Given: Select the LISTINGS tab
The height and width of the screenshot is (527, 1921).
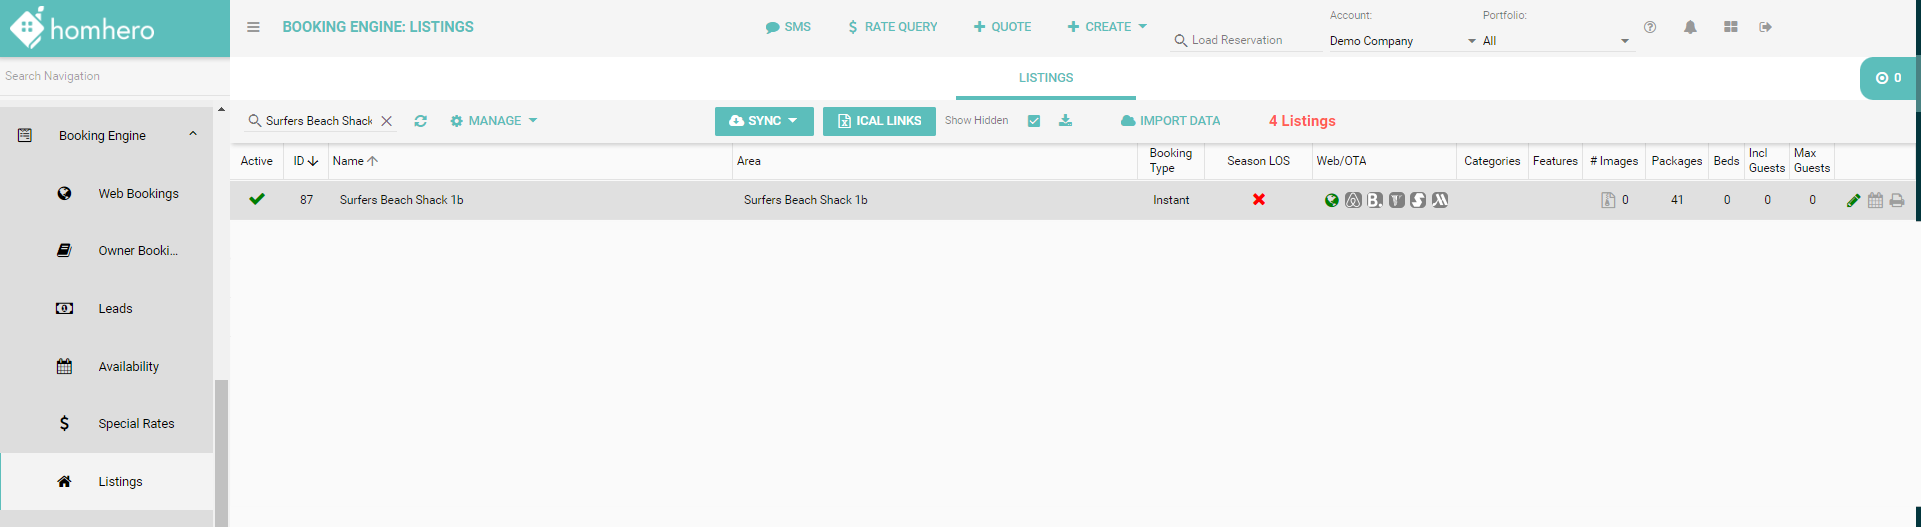Looking at the screenshot, I should [x=1045, y=78].
